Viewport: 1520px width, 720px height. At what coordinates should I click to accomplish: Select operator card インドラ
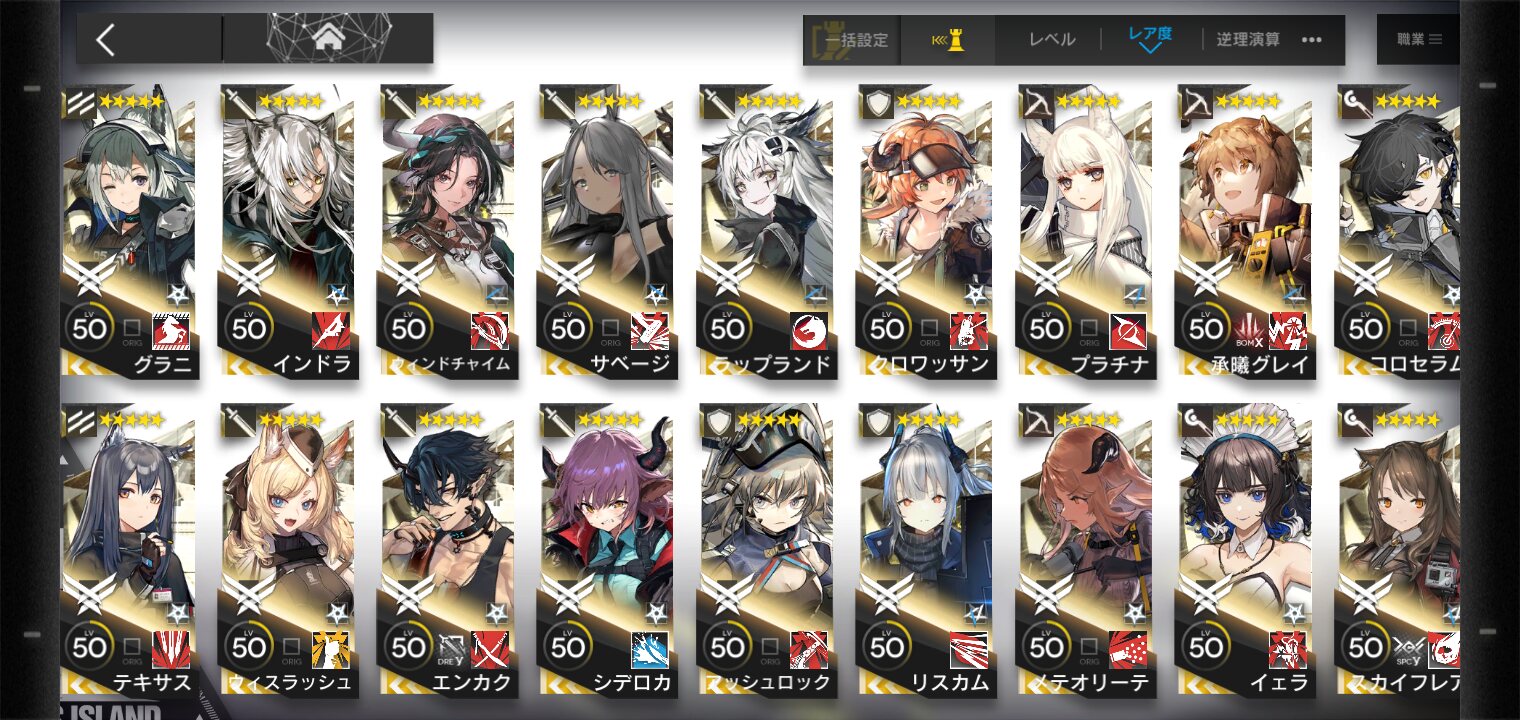click(288, 232)
